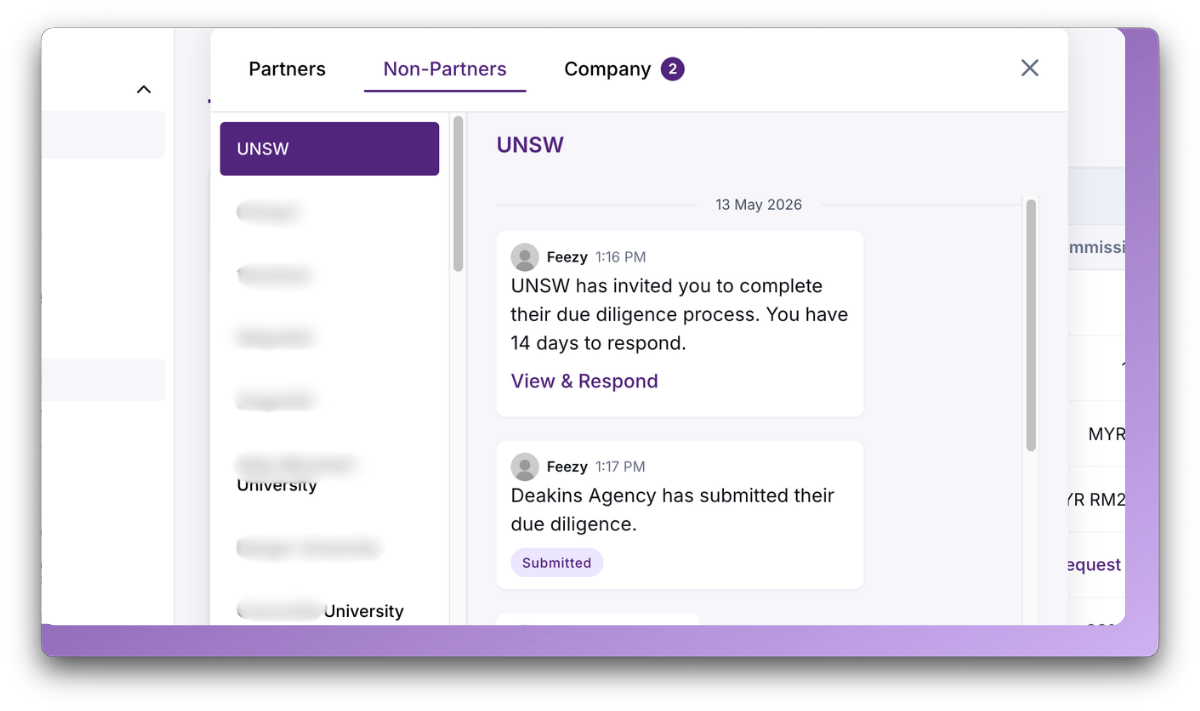Switch to the Partners tab
Screen dimensions: 1200x711
point(287,69)
